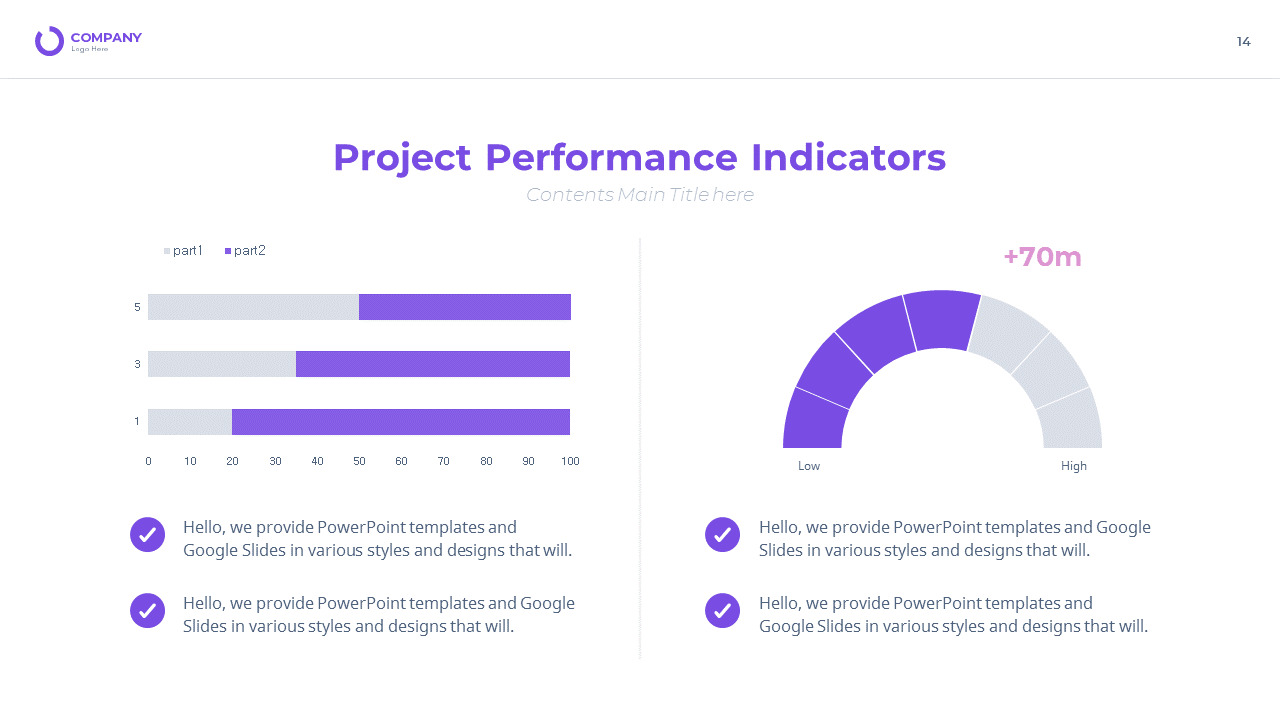1280x720 pixels.
Task: Click the top checkmark icon in the right column
Action: 722,535
